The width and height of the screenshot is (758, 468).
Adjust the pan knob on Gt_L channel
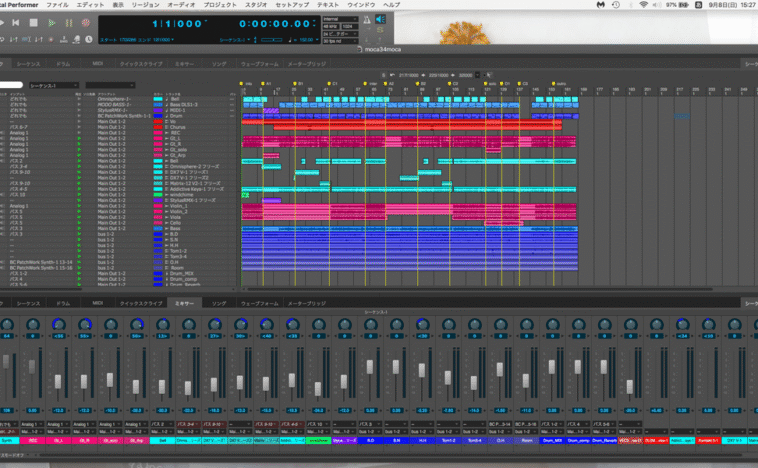[x=58, y=325]
